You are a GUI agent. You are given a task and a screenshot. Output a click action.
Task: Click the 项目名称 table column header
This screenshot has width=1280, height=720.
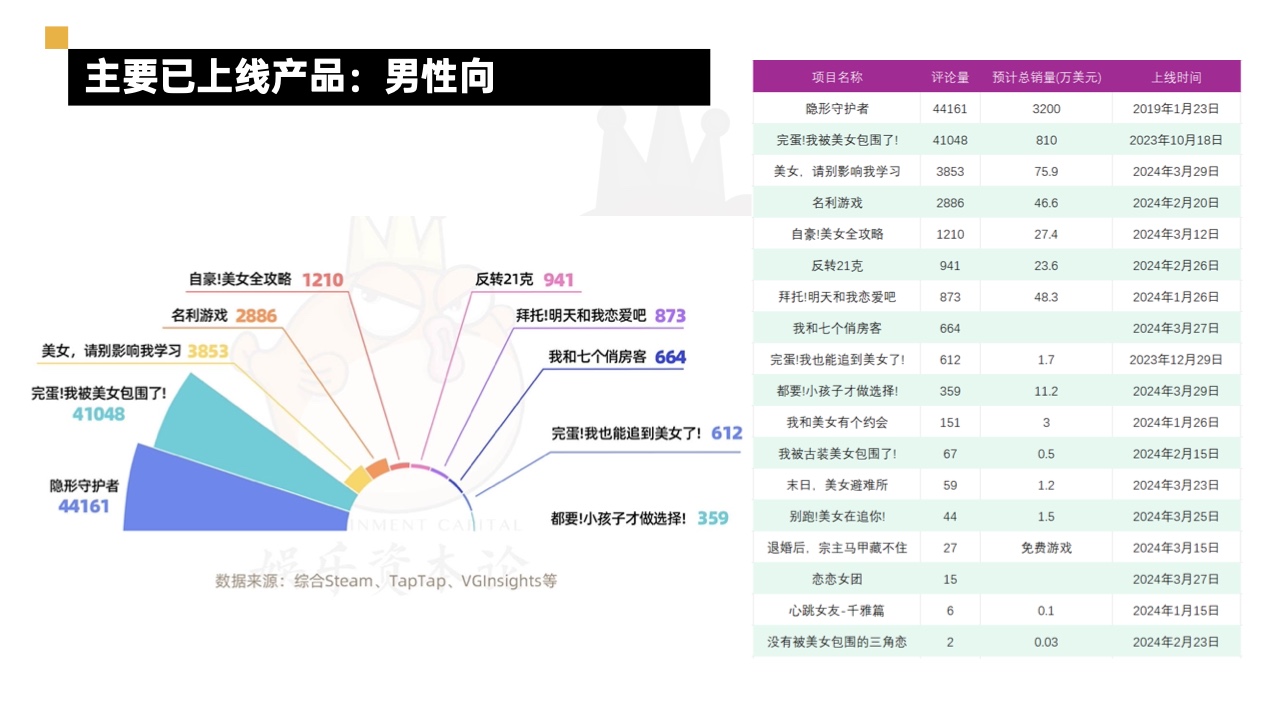point(836,77)
